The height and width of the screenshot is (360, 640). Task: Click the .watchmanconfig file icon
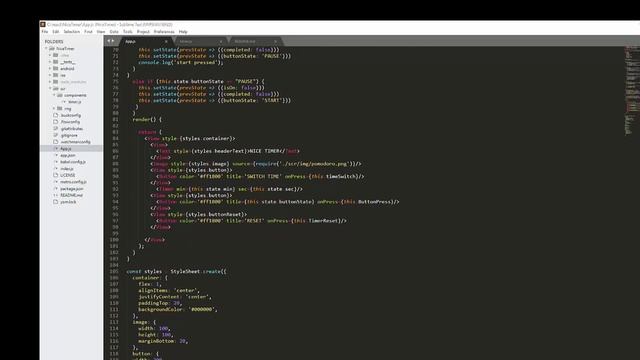(56, 142)
